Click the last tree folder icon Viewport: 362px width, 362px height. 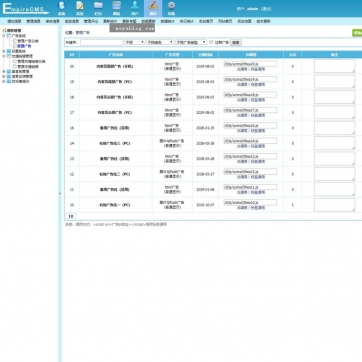9,81
